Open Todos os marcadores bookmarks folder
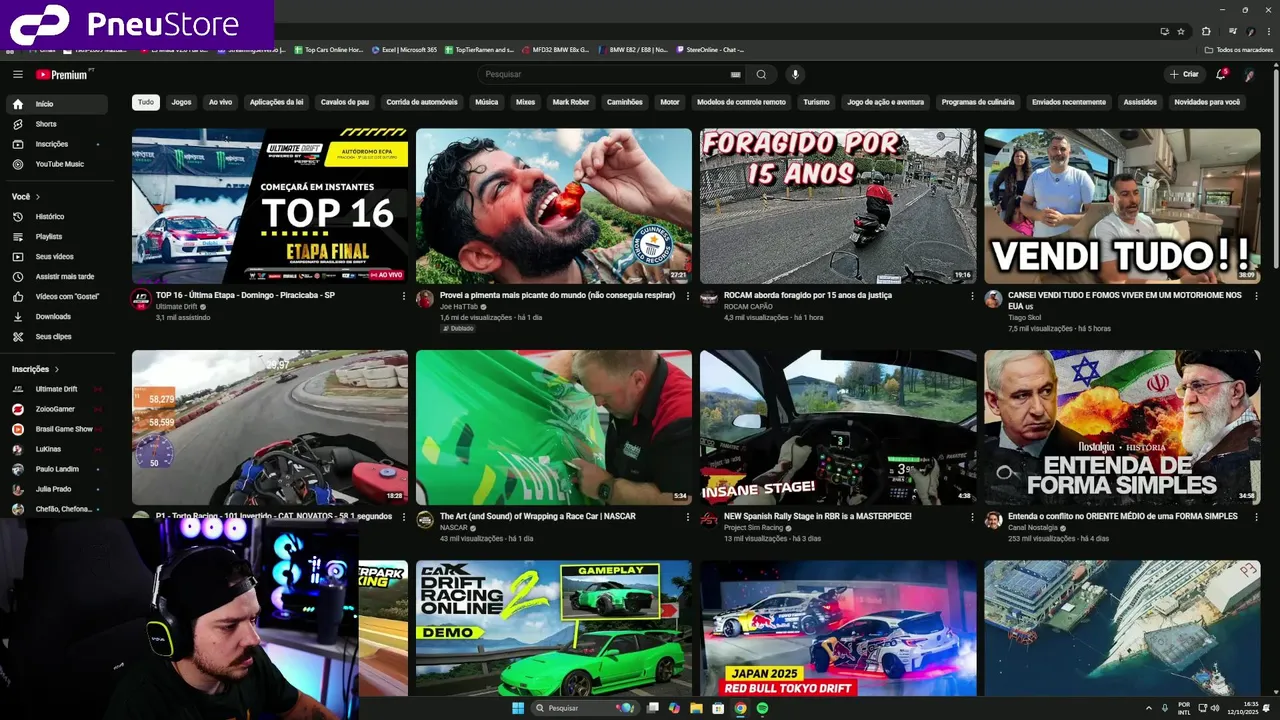1280x720 pixels. pyautogui.click(x=1239, y=50)
